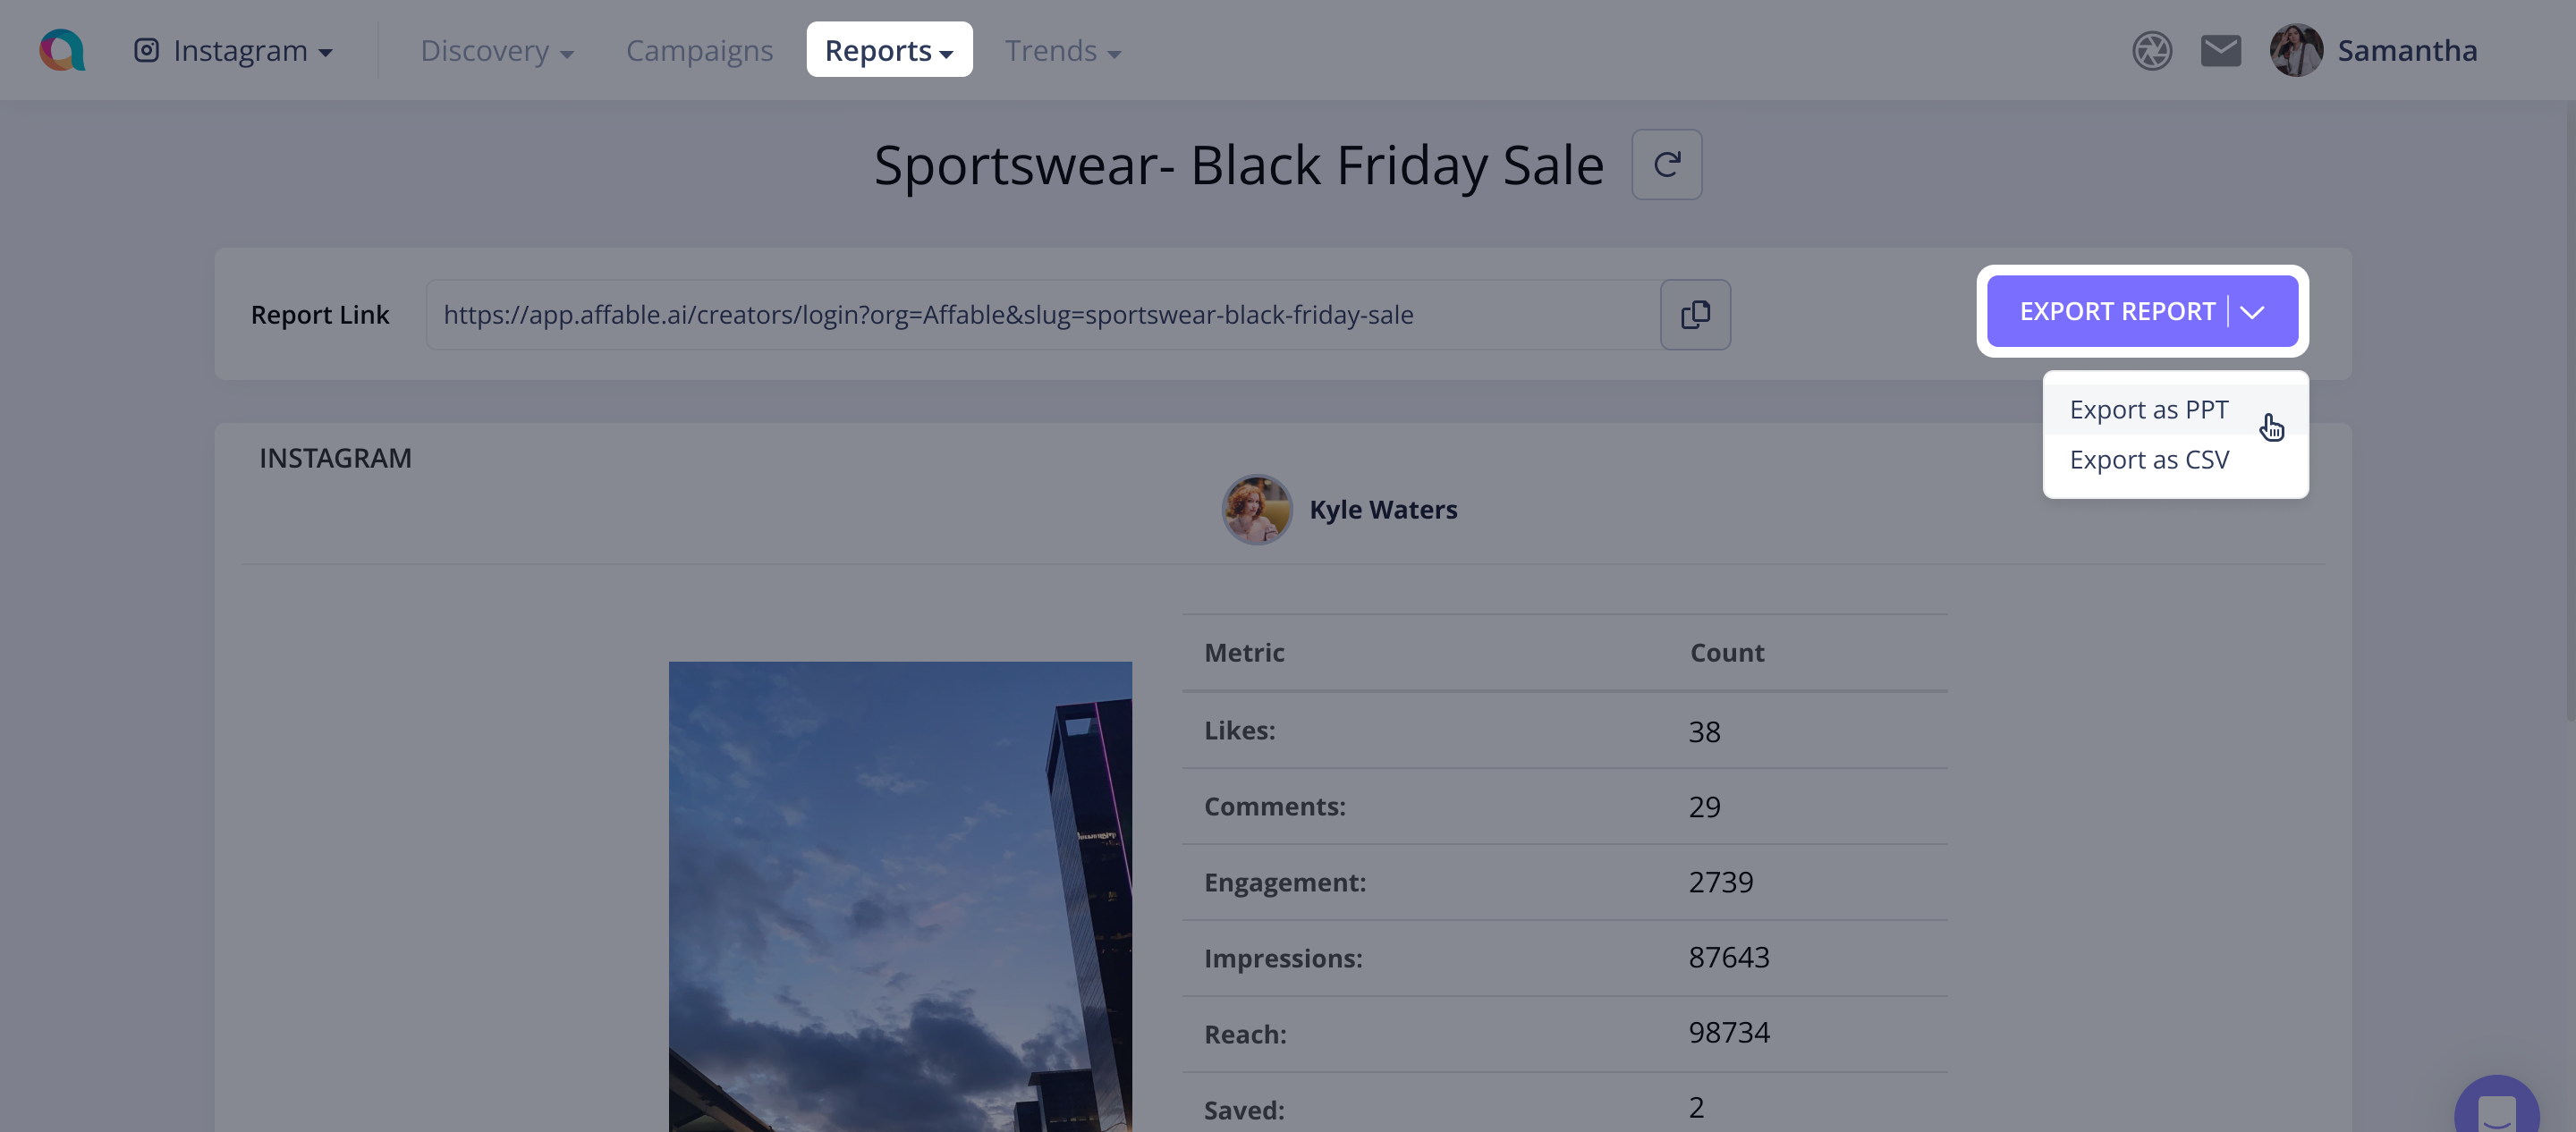Open the mail inbox icon
2576x1132 pixels.
(2220, 50)
